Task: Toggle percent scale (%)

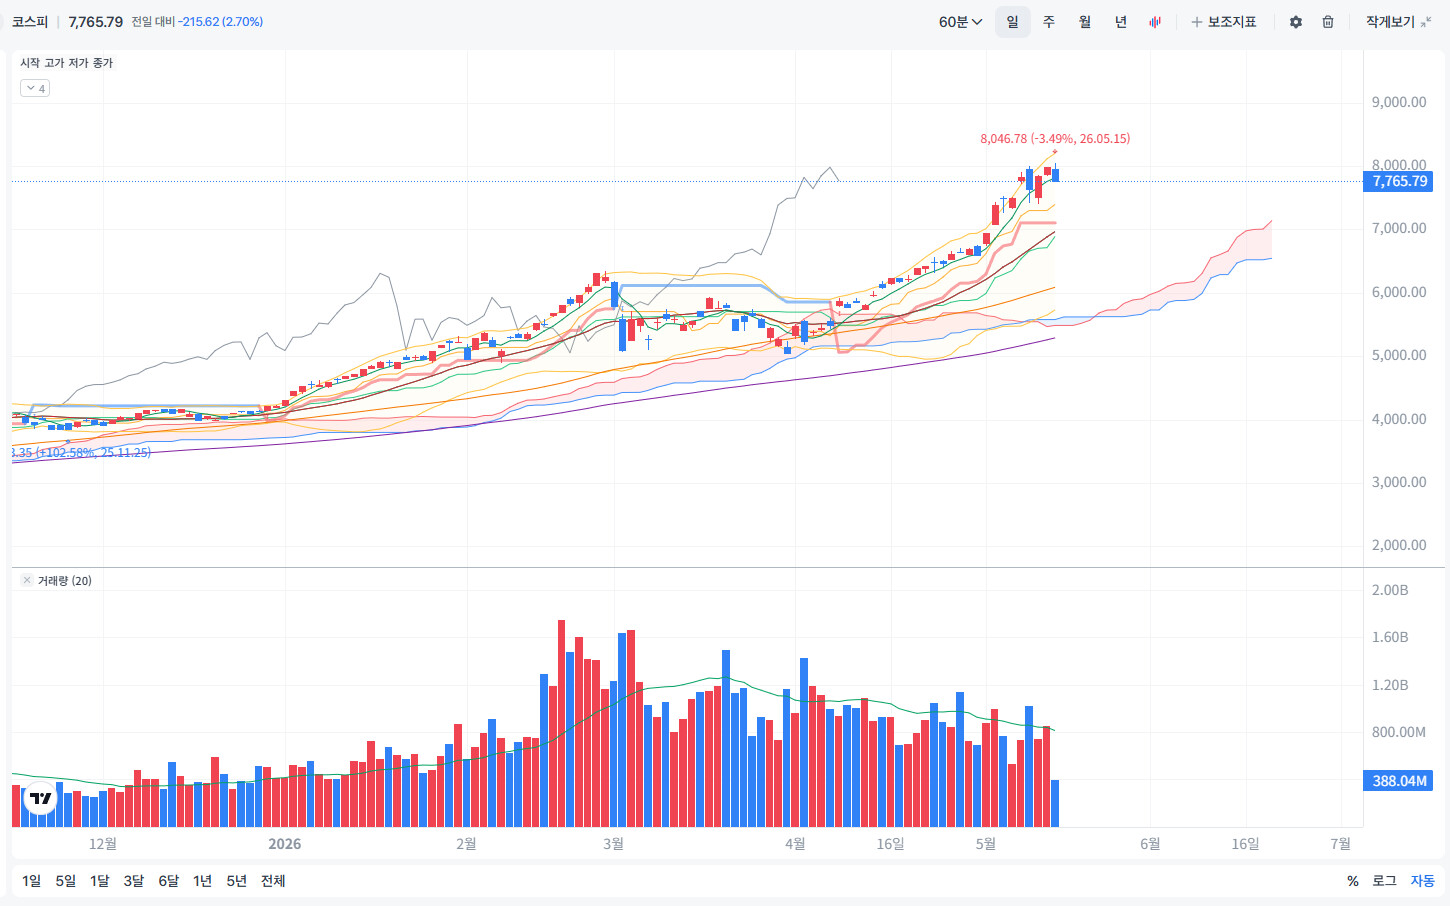Action: [1353, 881]
